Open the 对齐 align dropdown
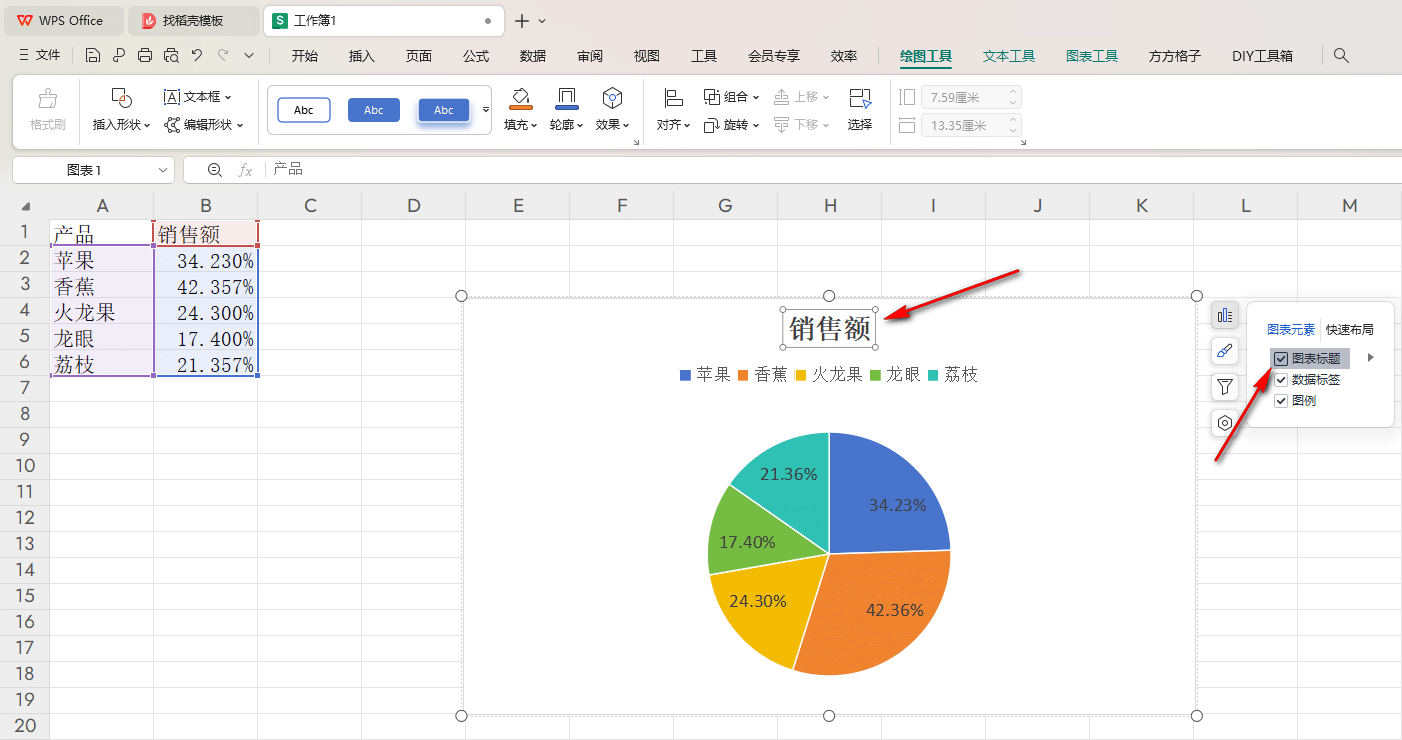 tap(673, 125)
